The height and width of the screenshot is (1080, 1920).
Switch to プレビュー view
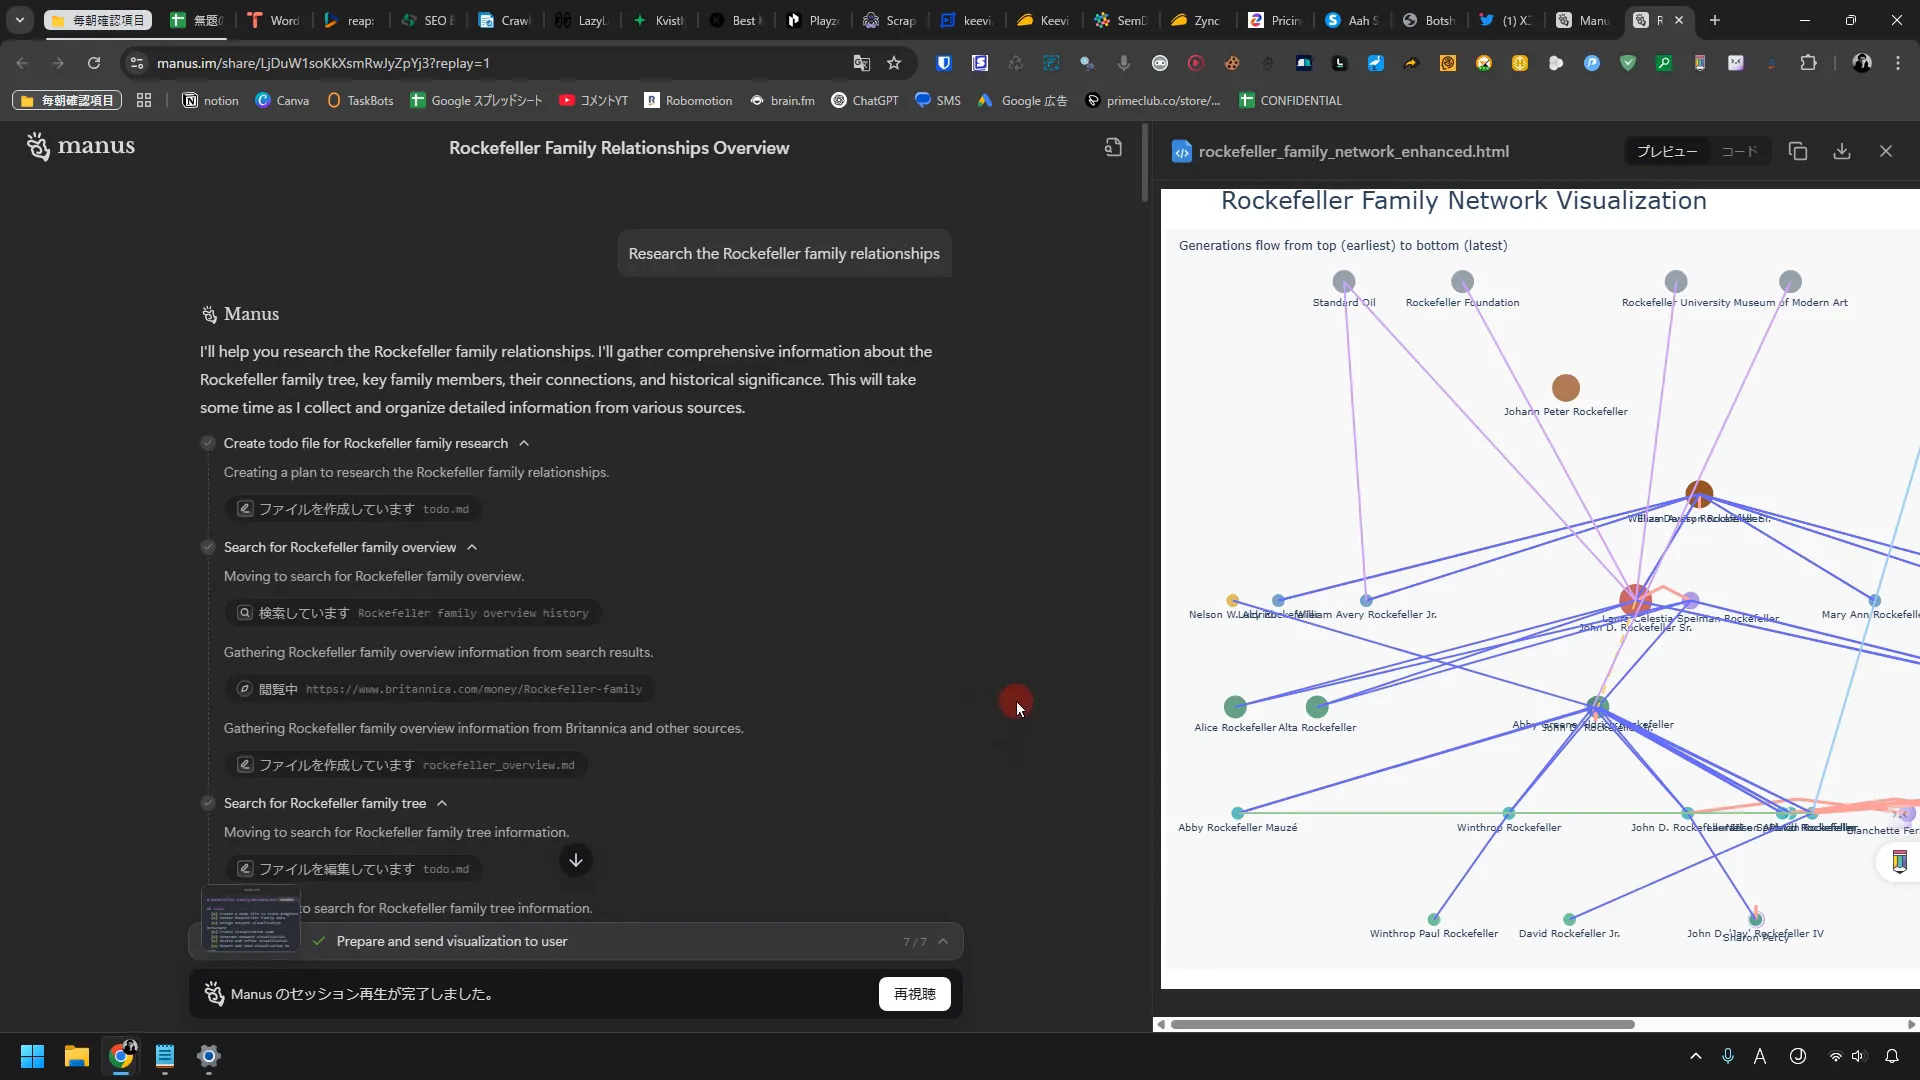[x=1666, y=151]
